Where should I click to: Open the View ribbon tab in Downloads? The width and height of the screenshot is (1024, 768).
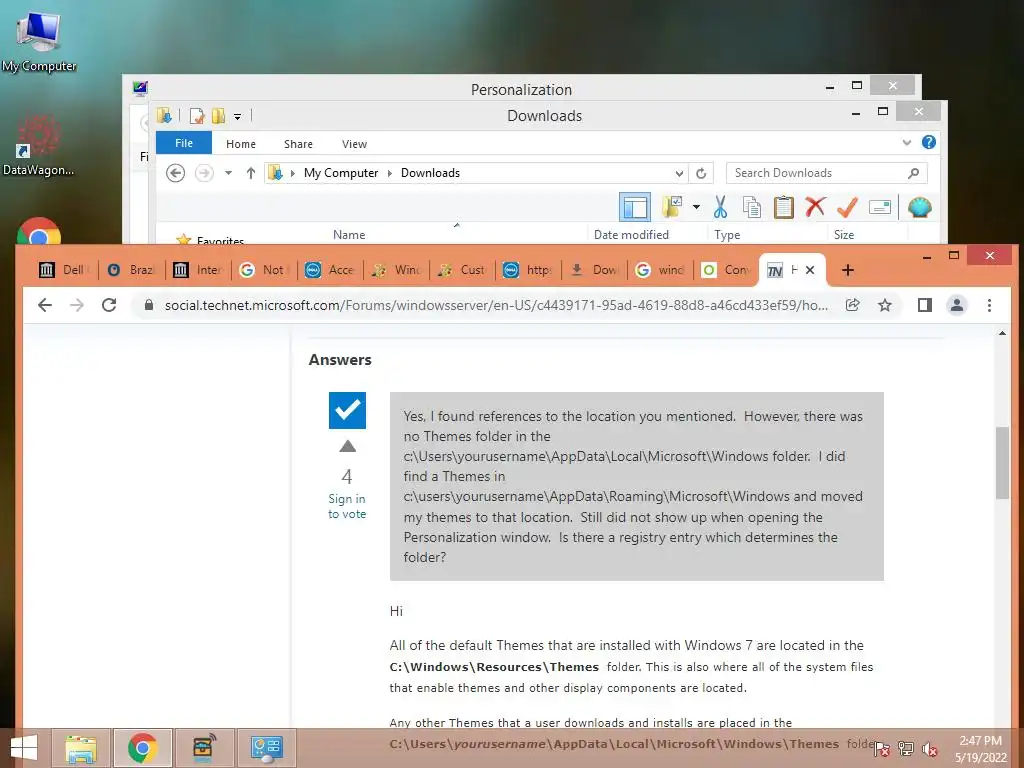(355, 144)
